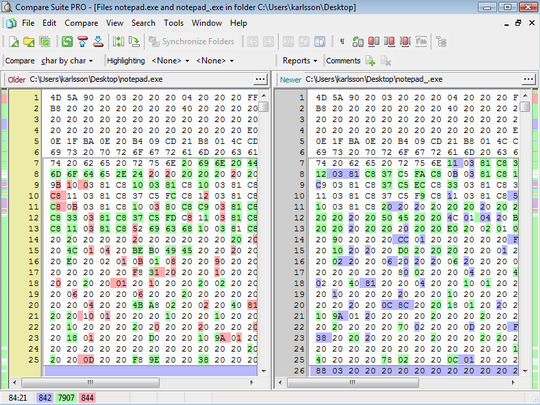This screenshot has width=540, height=405.
Task: Click the green 7907 status count
Action: coord(66,398)
